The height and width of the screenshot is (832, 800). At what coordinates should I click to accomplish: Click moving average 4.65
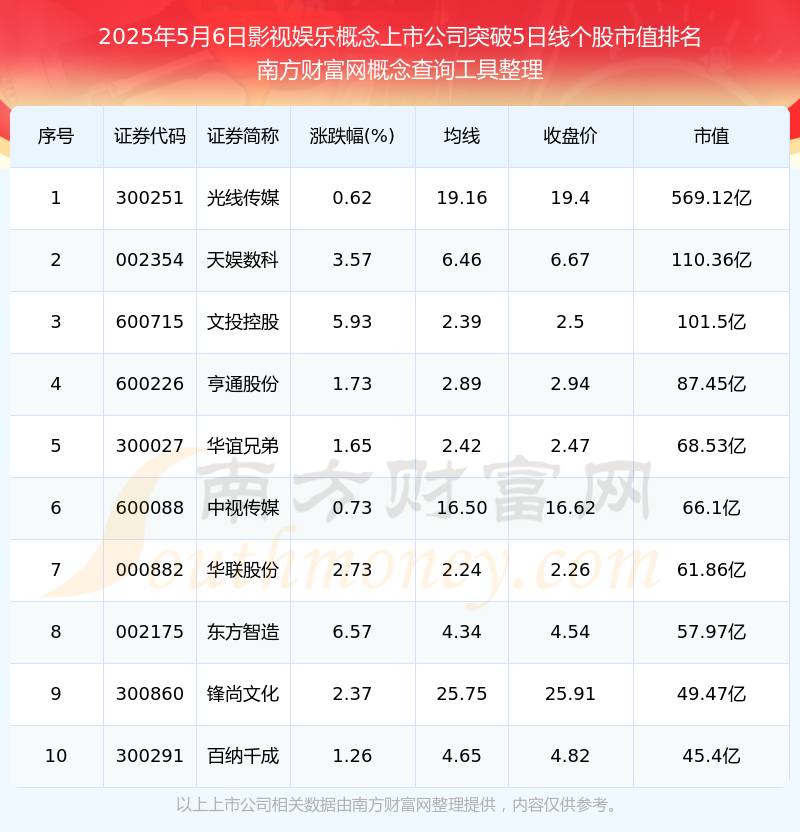click(462, 756)
